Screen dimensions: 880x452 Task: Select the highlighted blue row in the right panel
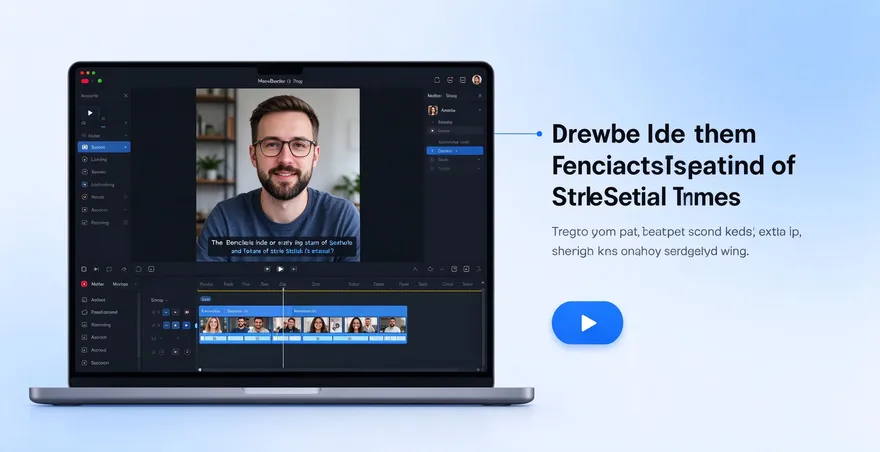tap(455, 151)
